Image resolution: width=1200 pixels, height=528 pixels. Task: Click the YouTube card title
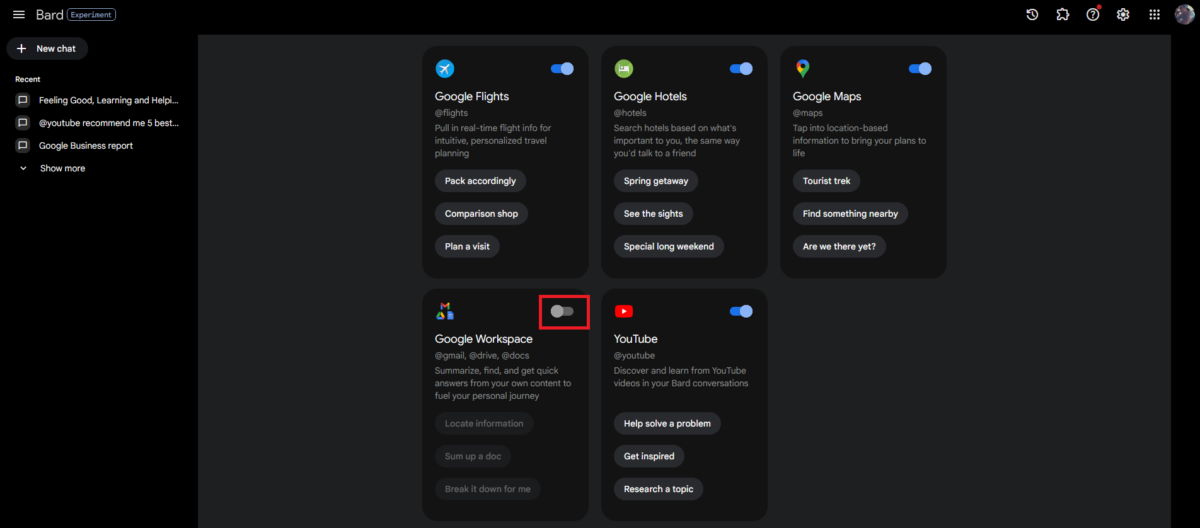pos(636,339)
